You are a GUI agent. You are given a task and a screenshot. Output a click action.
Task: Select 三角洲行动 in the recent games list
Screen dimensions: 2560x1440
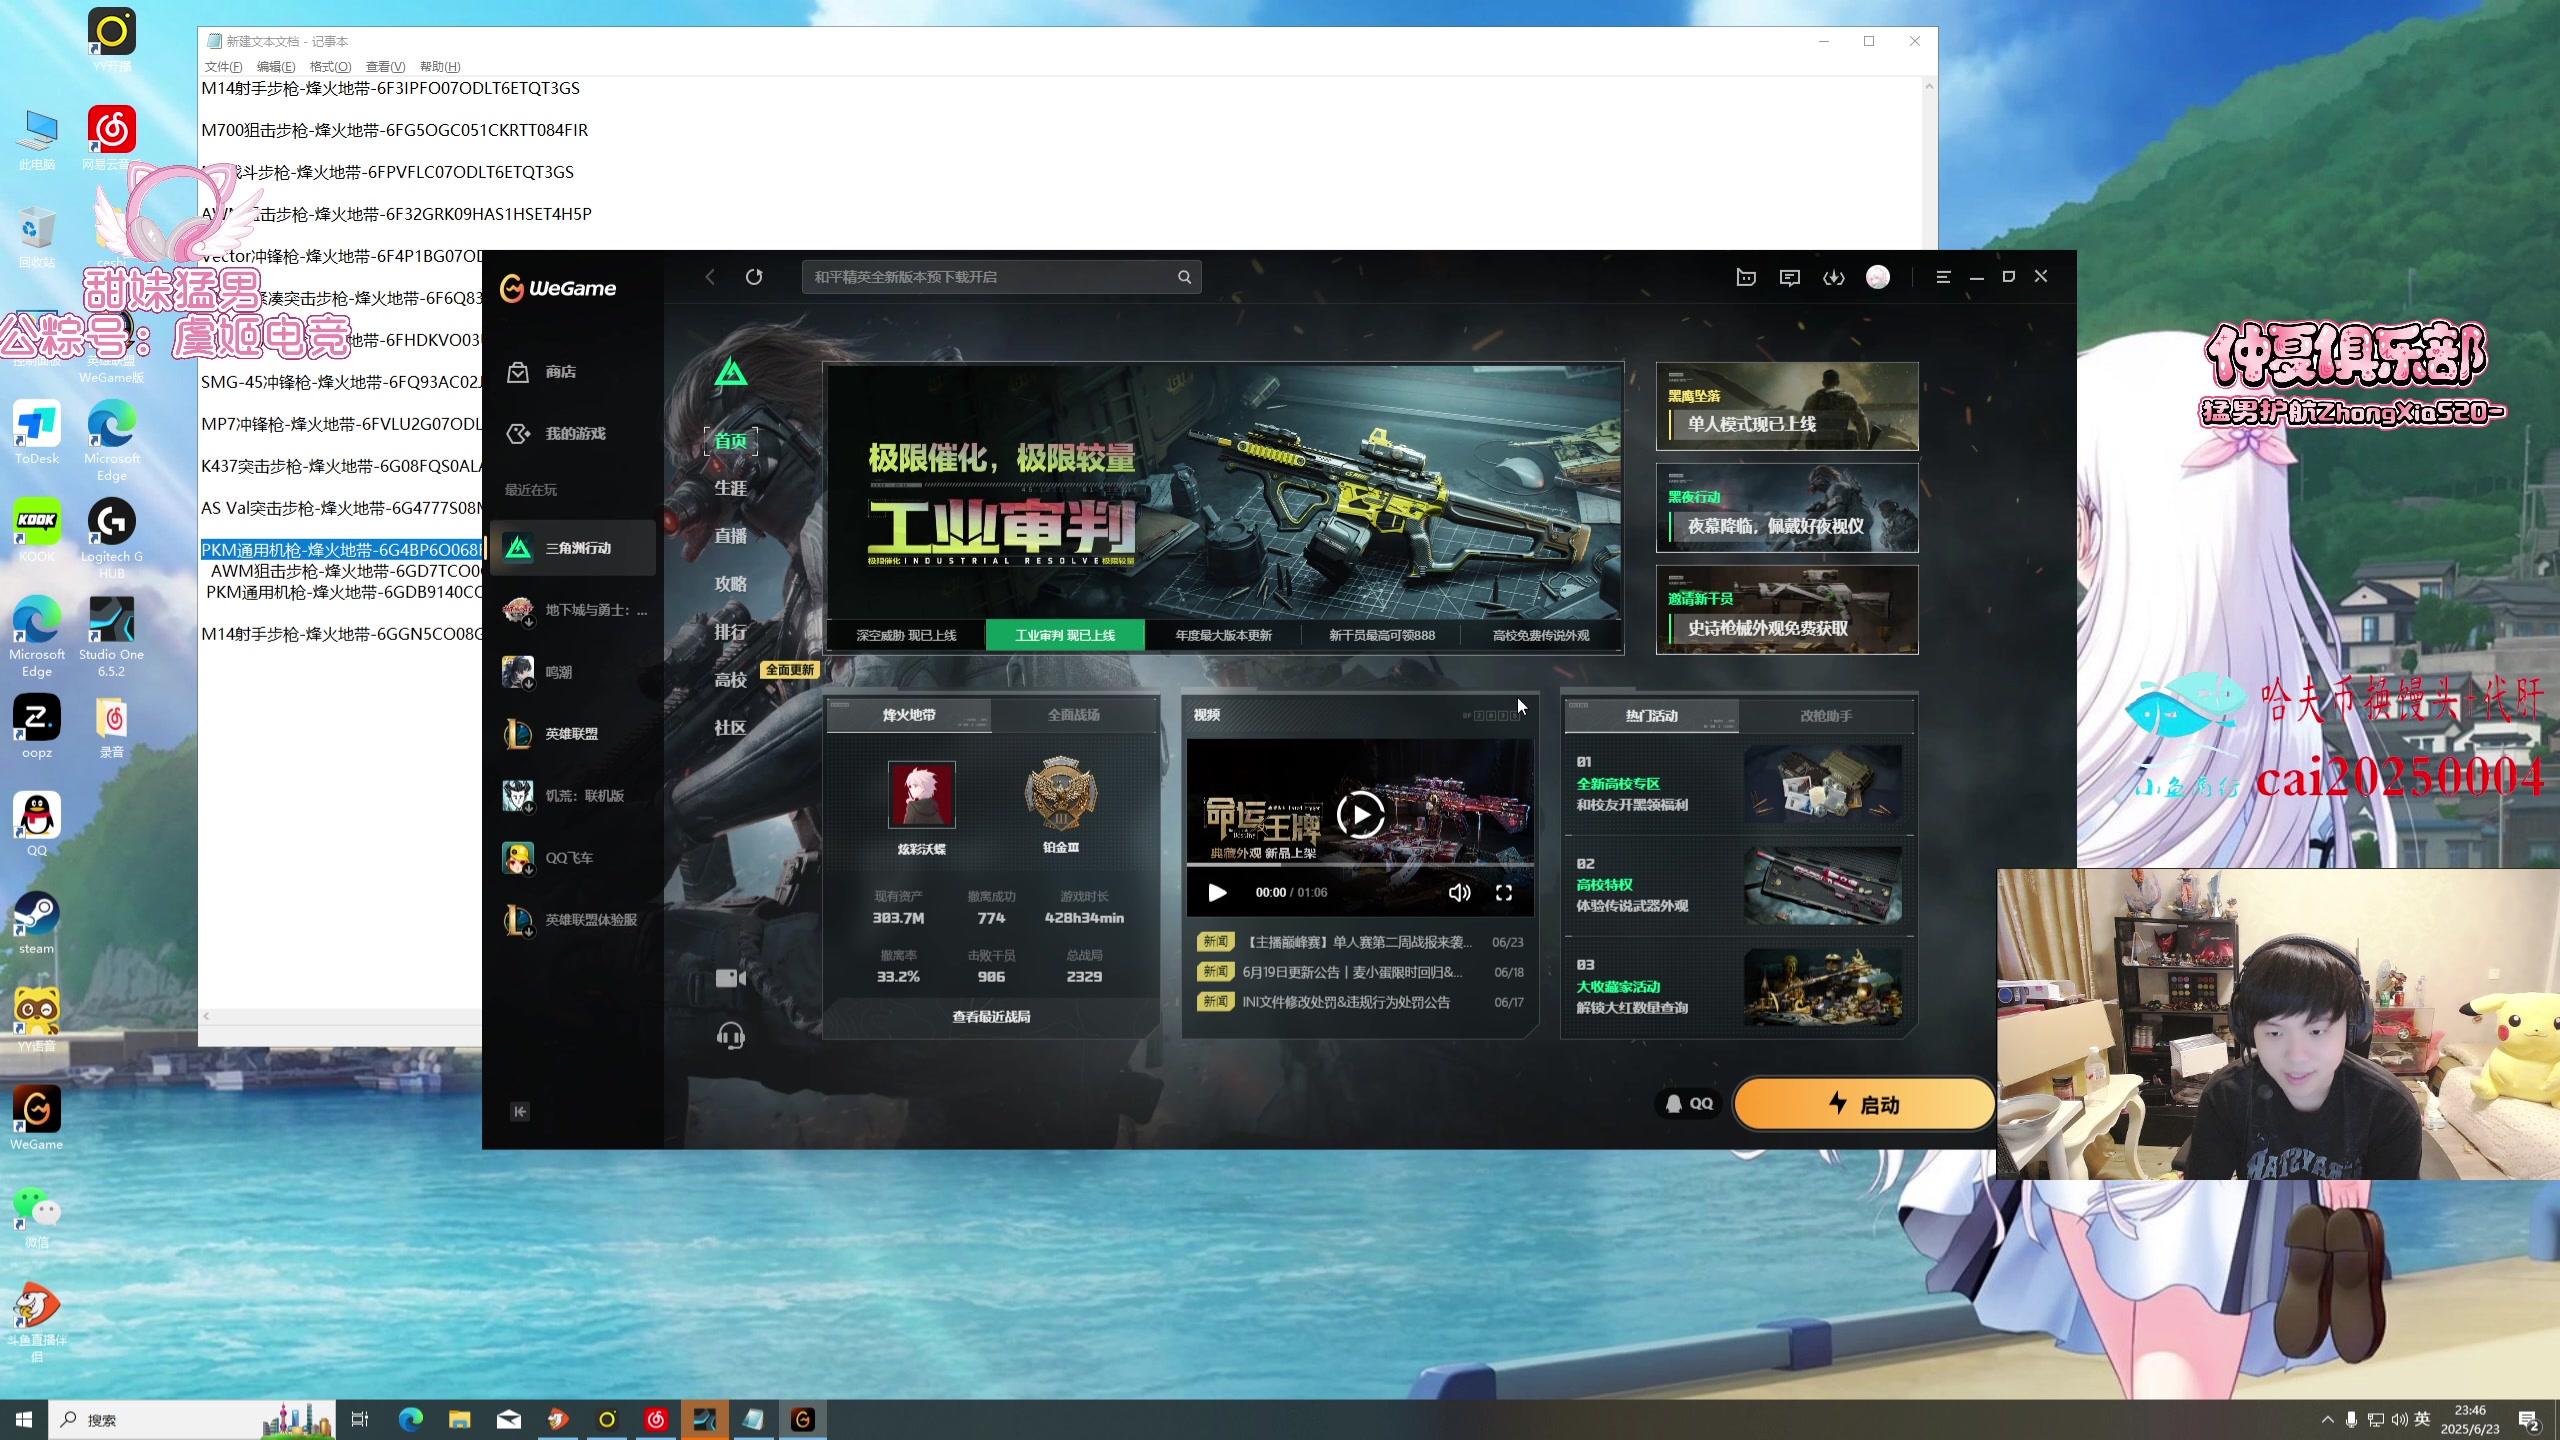click(573, 548)
